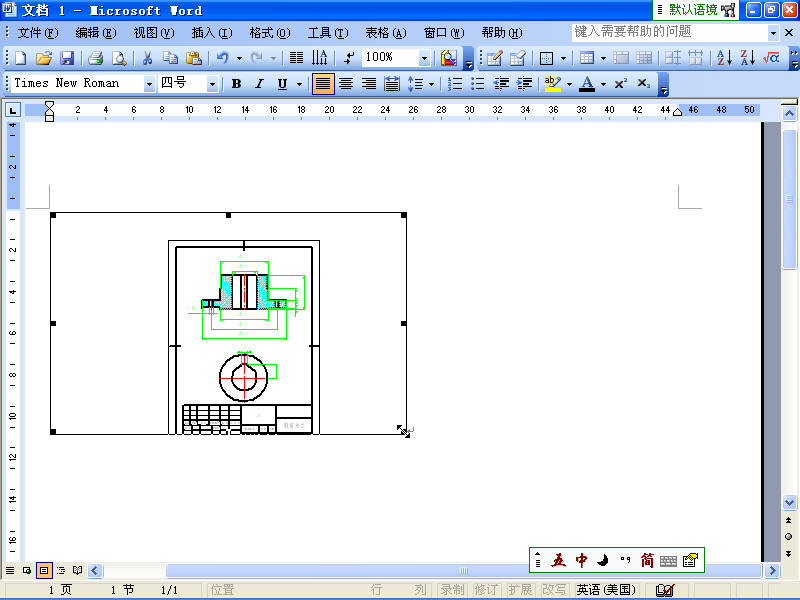The width and height of the screenshot is (800, 600).
Task: Open border style dropdown arrow
Action: click(563, 59)
